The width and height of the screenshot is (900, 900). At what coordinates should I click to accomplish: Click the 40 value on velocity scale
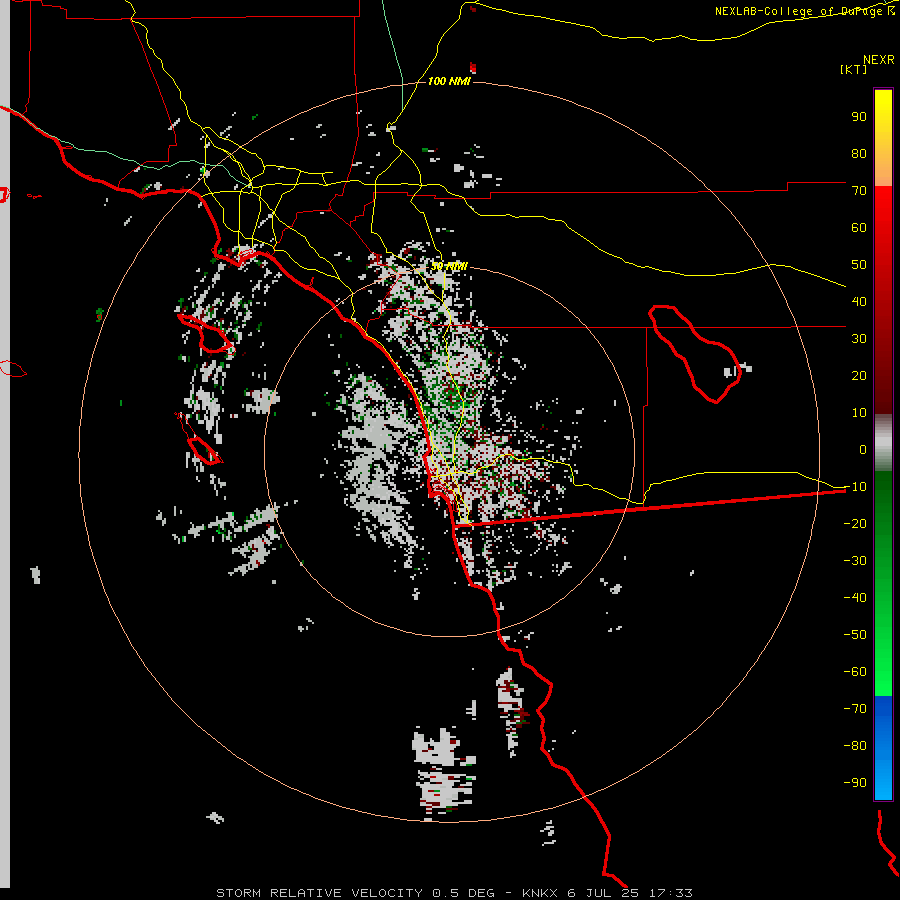click(859, 301)
